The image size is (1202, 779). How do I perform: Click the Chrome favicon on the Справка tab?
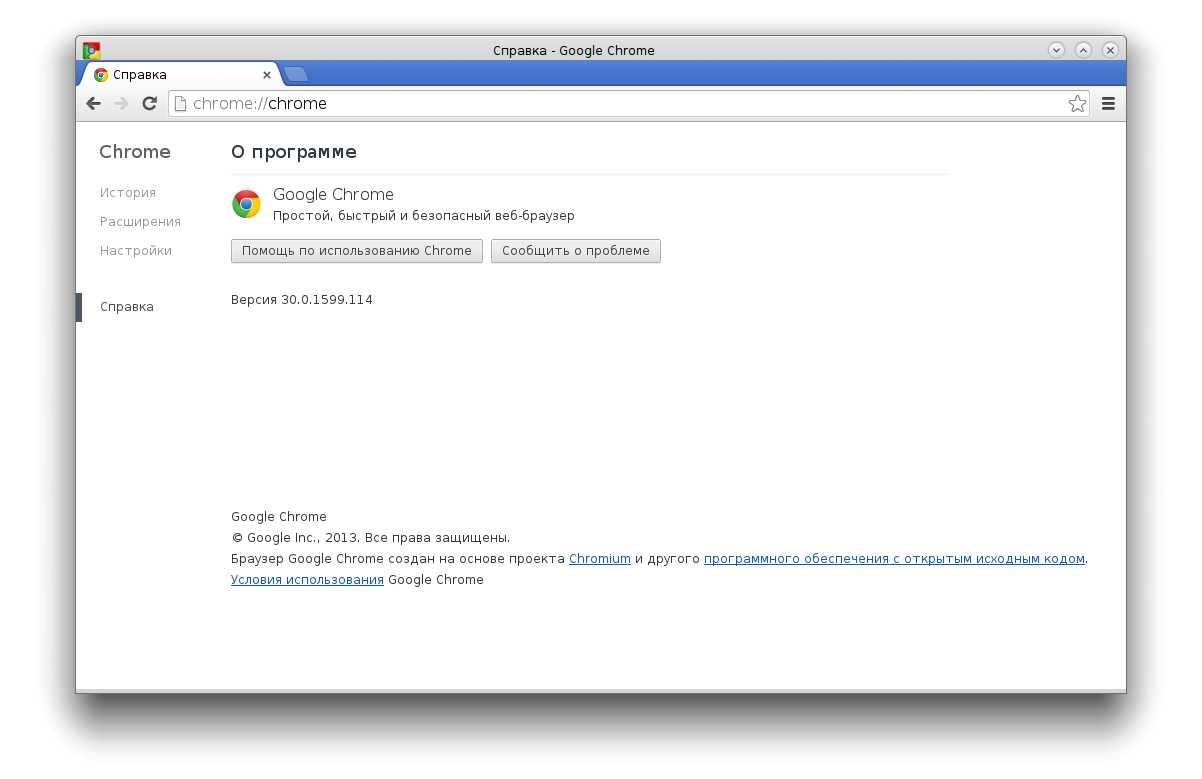pos(101,73)
